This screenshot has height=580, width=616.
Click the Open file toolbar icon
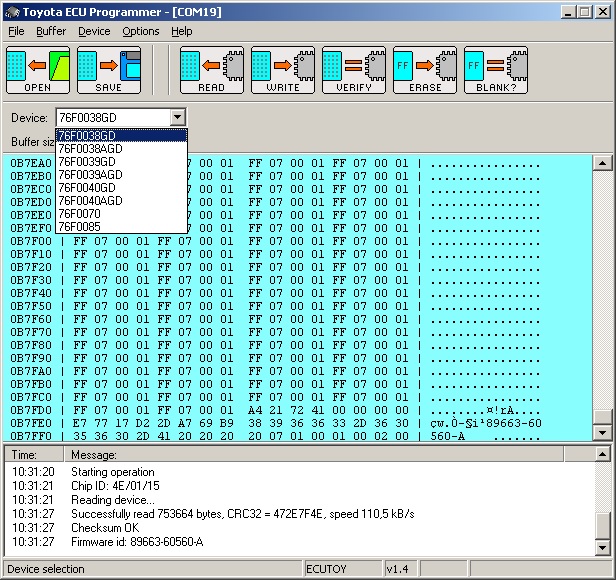click(x=37, y=69)
